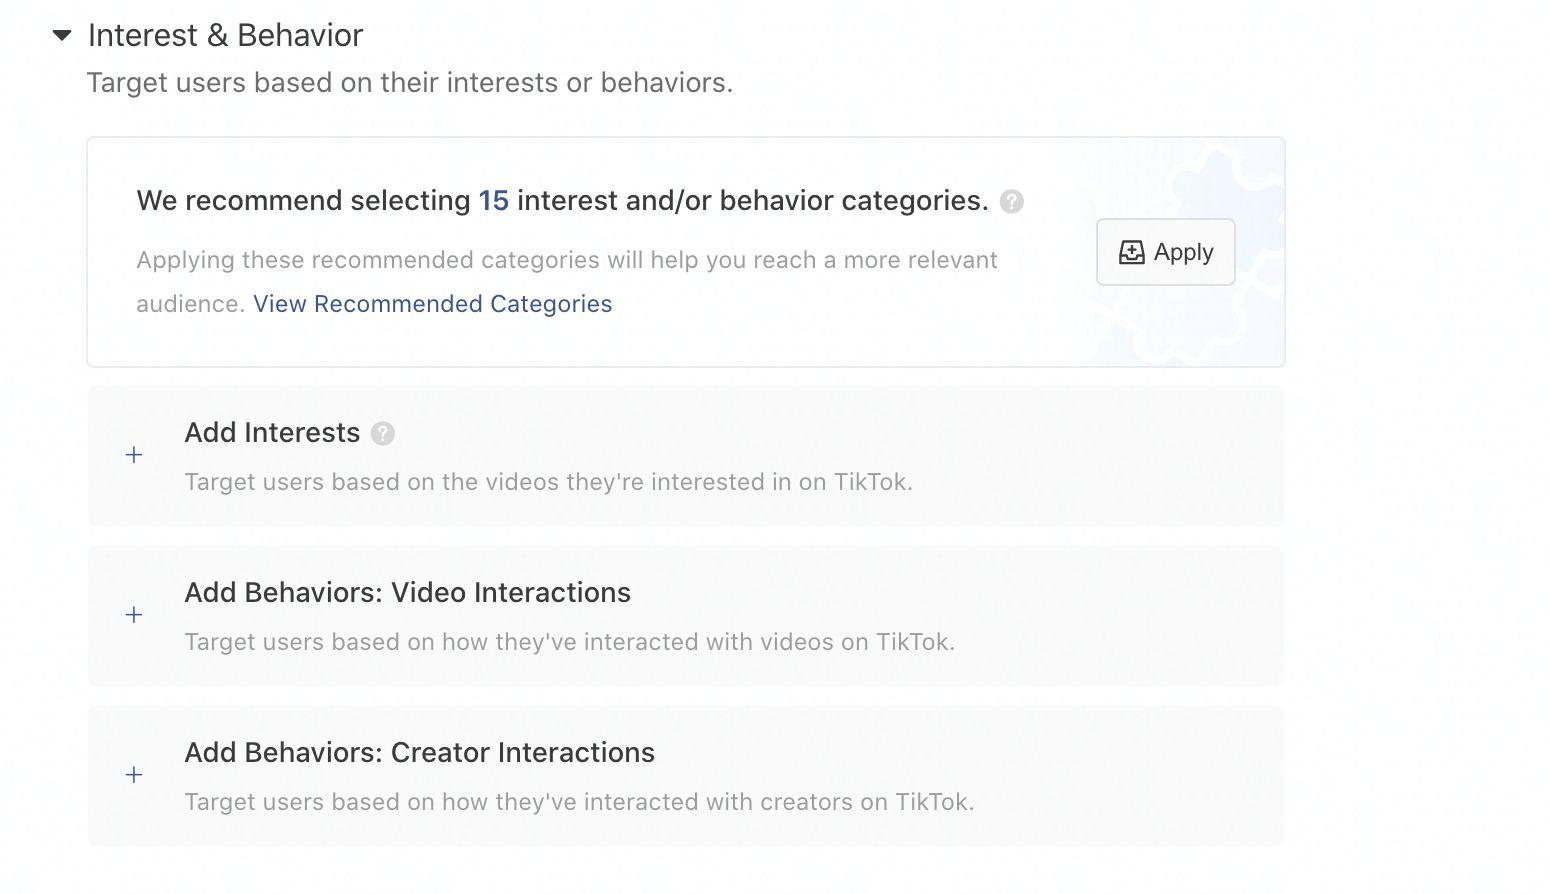Screen dimensions: 1550x894
Task: Open the help icon next to Add Interests
Action: [382, 434]
